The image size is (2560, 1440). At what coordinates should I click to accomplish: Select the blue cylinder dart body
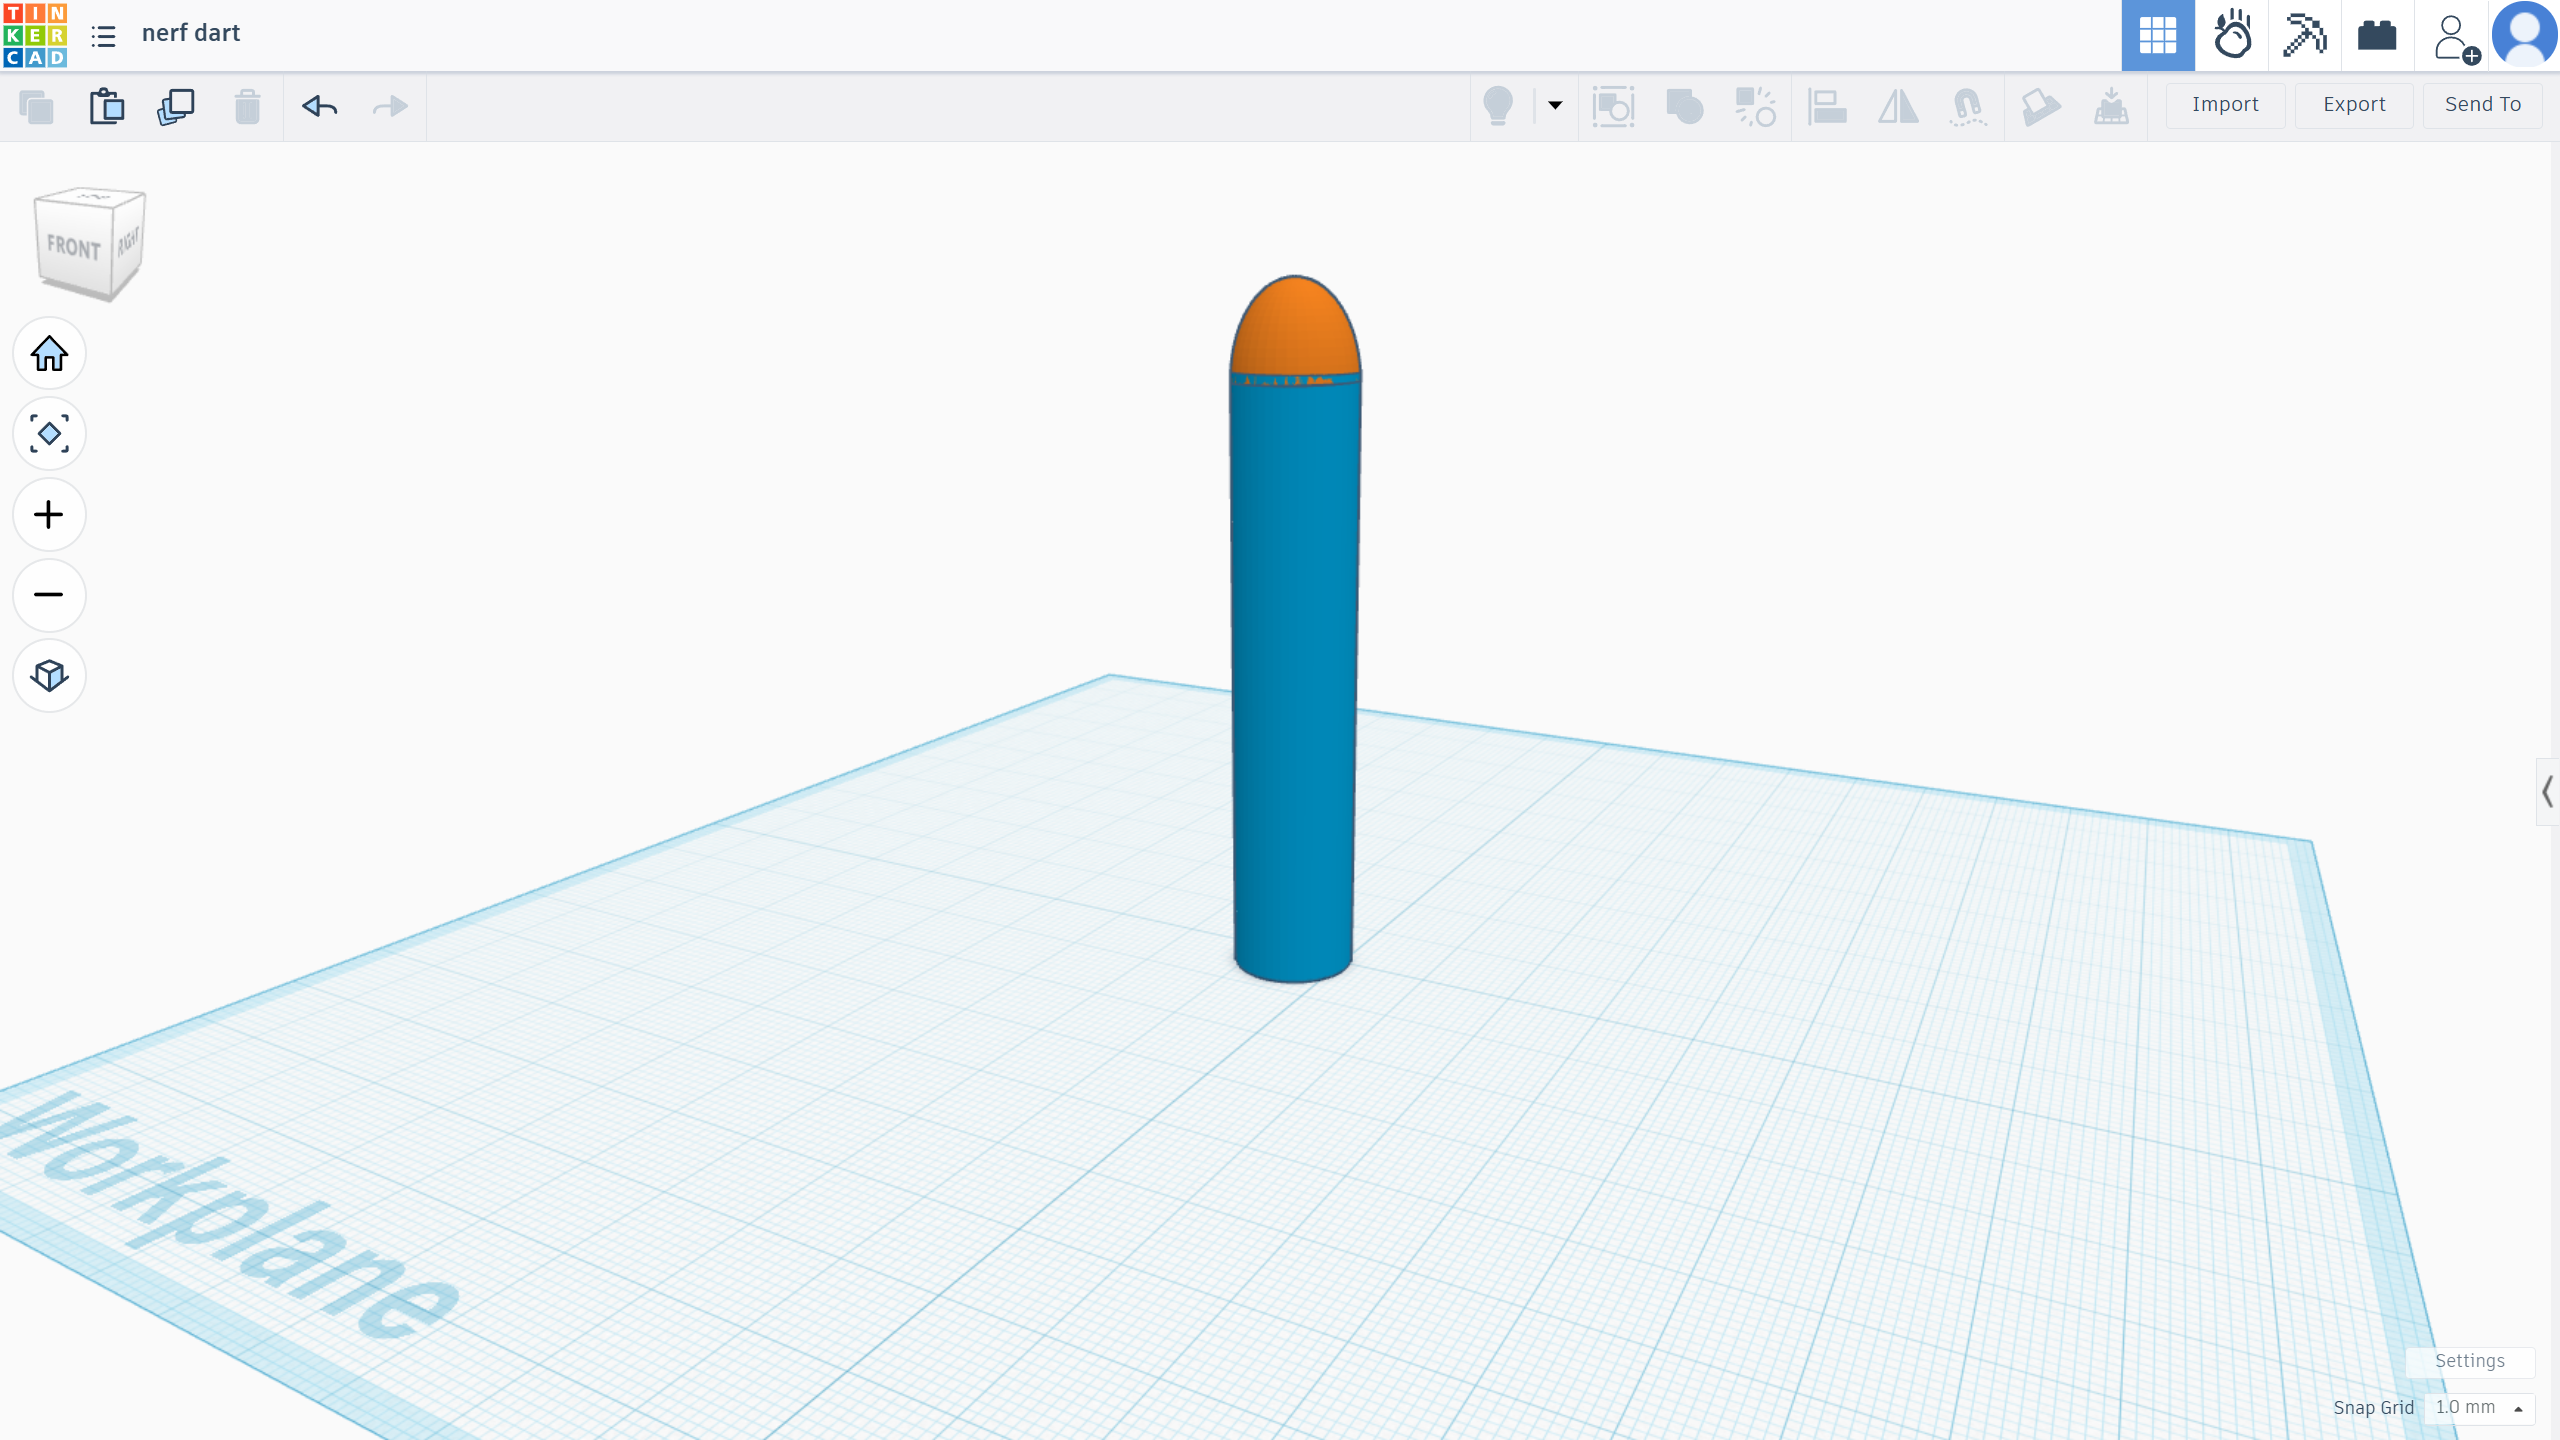1294,680
